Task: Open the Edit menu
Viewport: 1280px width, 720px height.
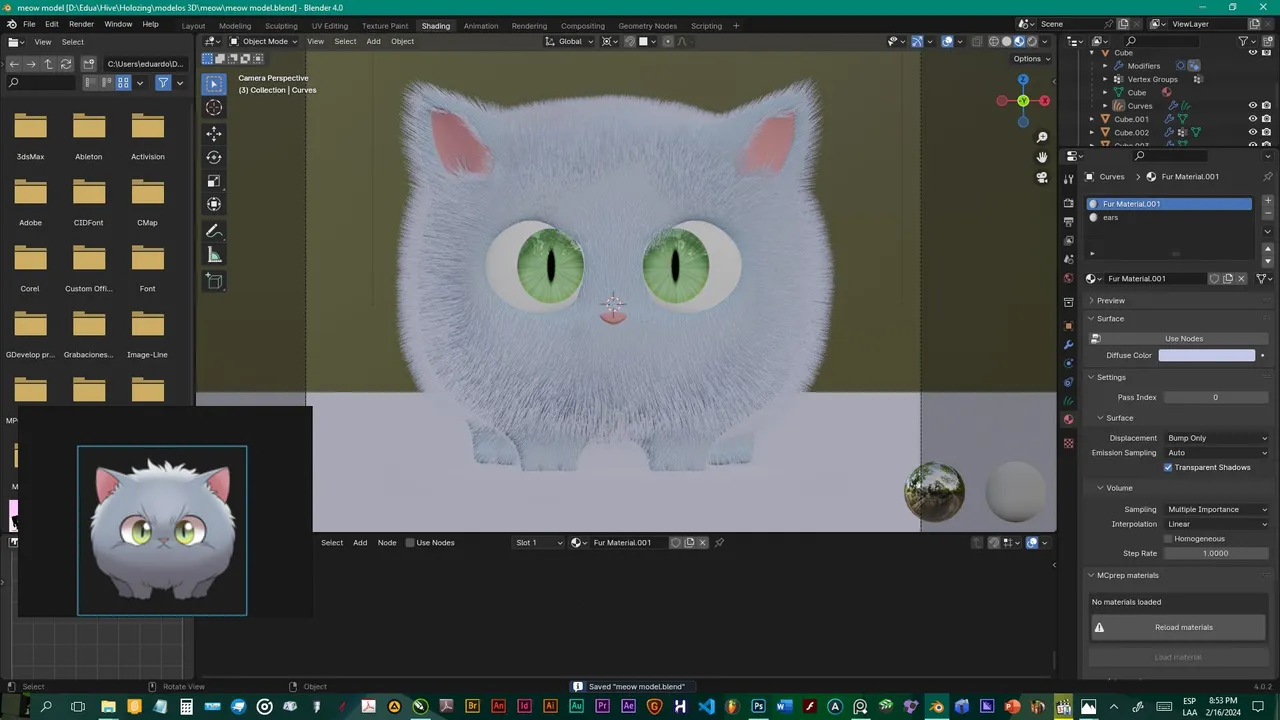Action: (x=51, y=24)
